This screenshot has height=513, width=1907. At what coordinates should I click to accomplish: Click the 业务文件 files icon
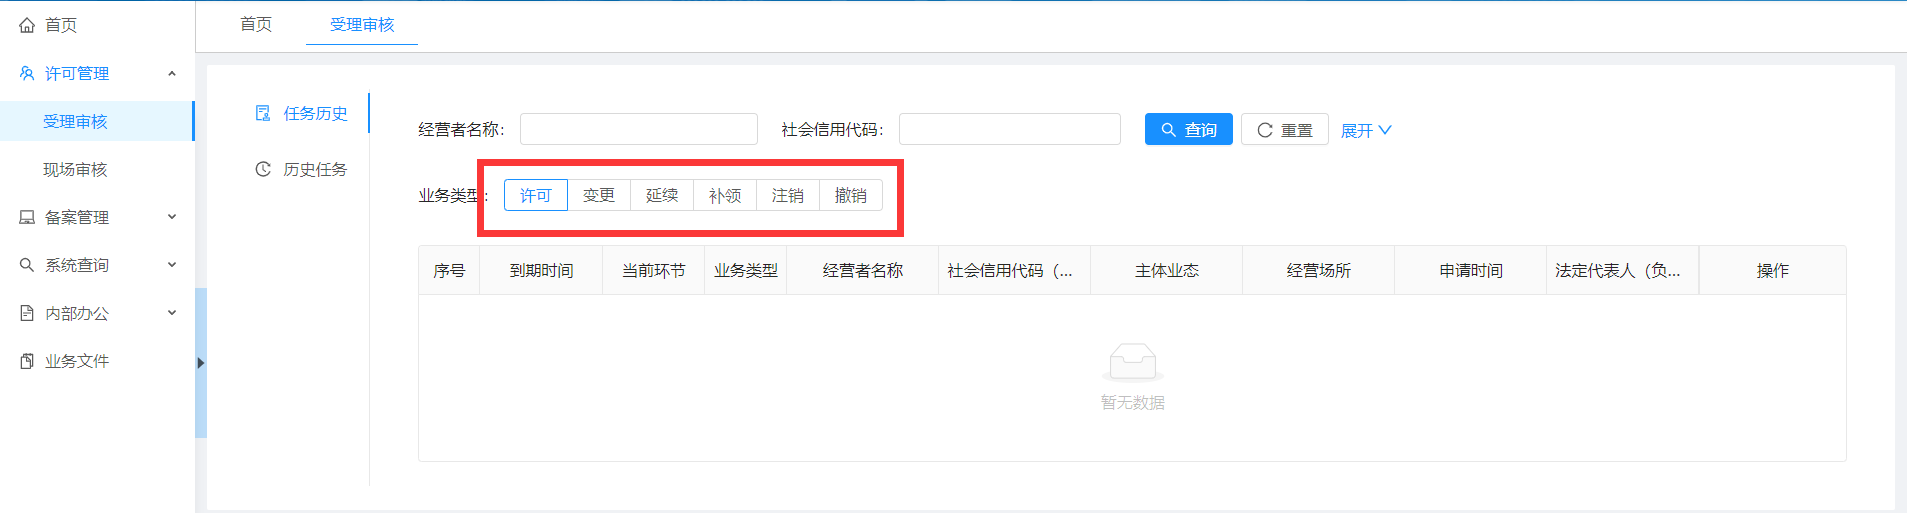click(x=27, y=361)
